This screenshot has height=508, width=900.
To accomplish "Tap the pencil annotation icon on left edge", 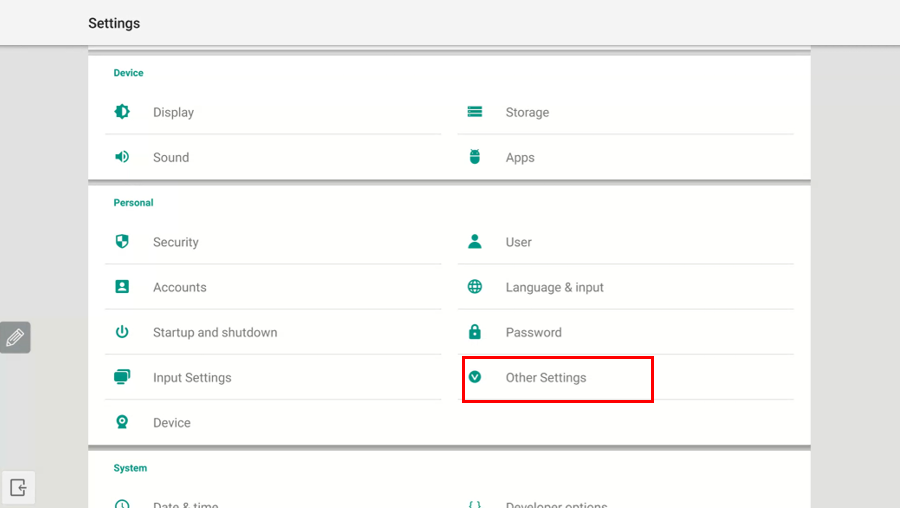I will [x=15, y=338].
